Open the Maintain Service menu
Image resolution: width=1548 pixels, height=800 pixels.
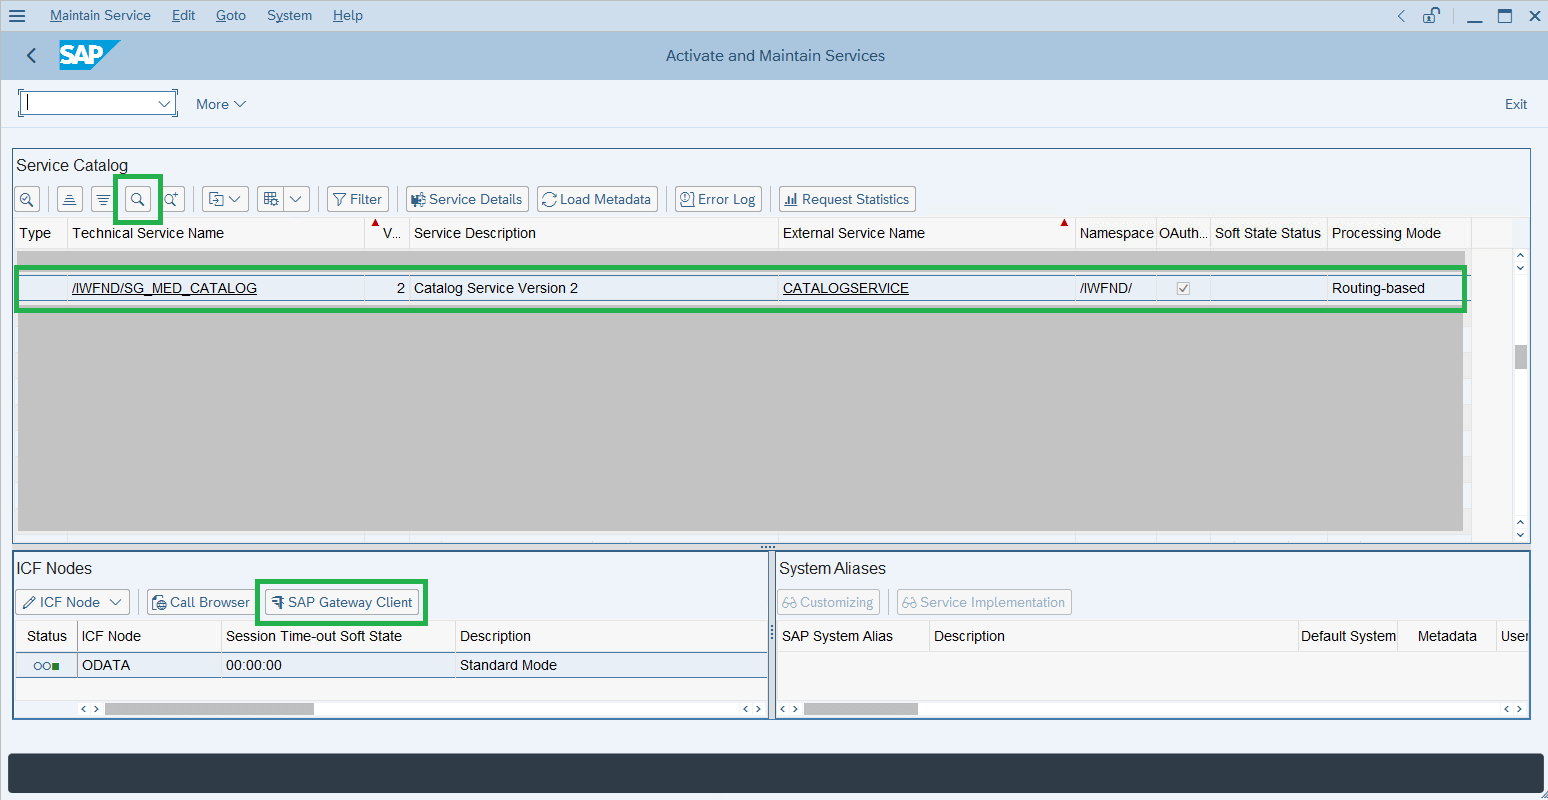(100, 15)
